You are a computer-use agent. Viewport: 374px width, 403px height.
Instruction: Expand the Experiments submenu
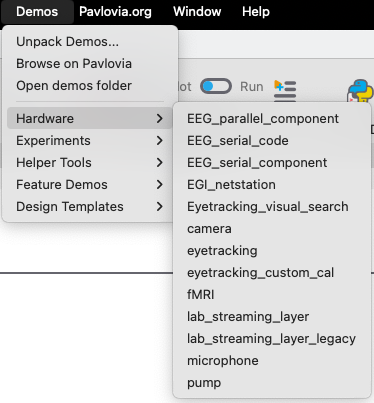pyautogui.click(x=89, y=140)
